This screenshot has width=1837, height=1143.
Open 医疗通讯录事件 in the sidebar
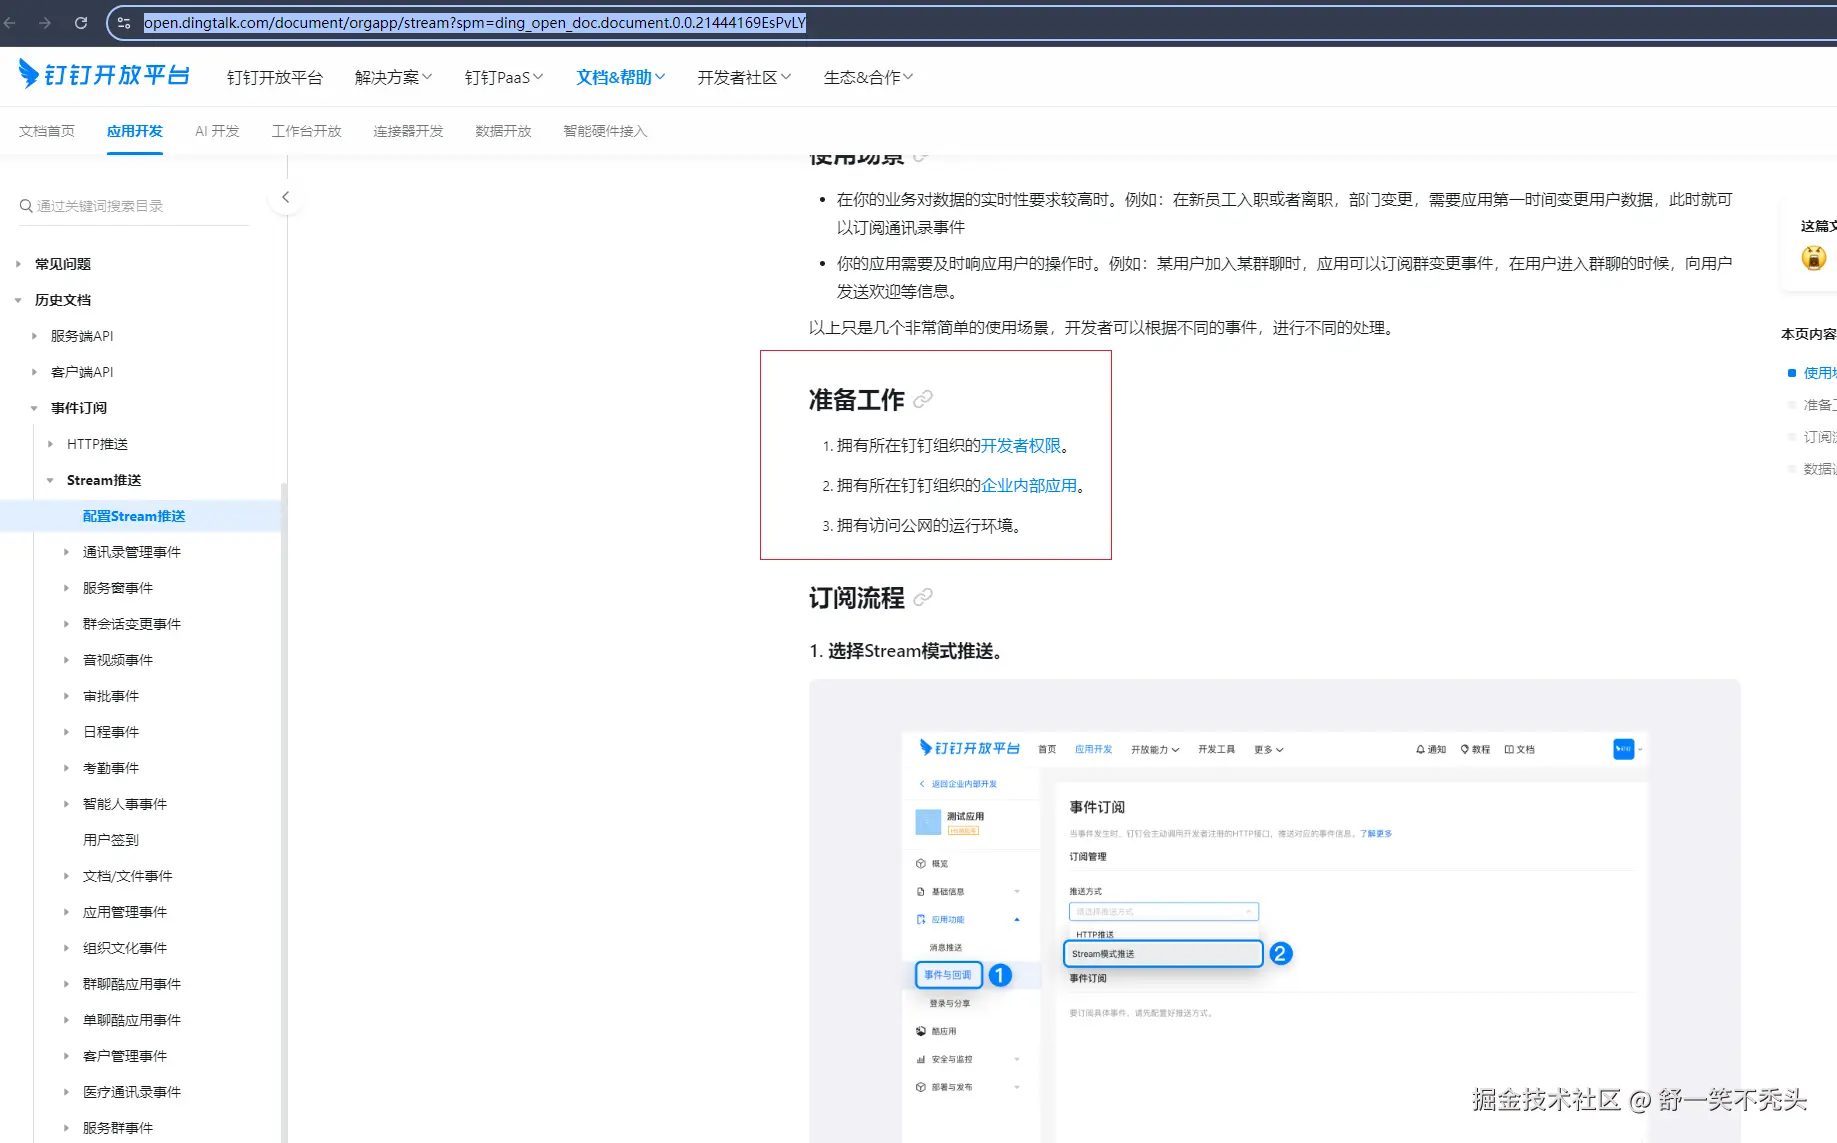click(x=132, y=1092)
